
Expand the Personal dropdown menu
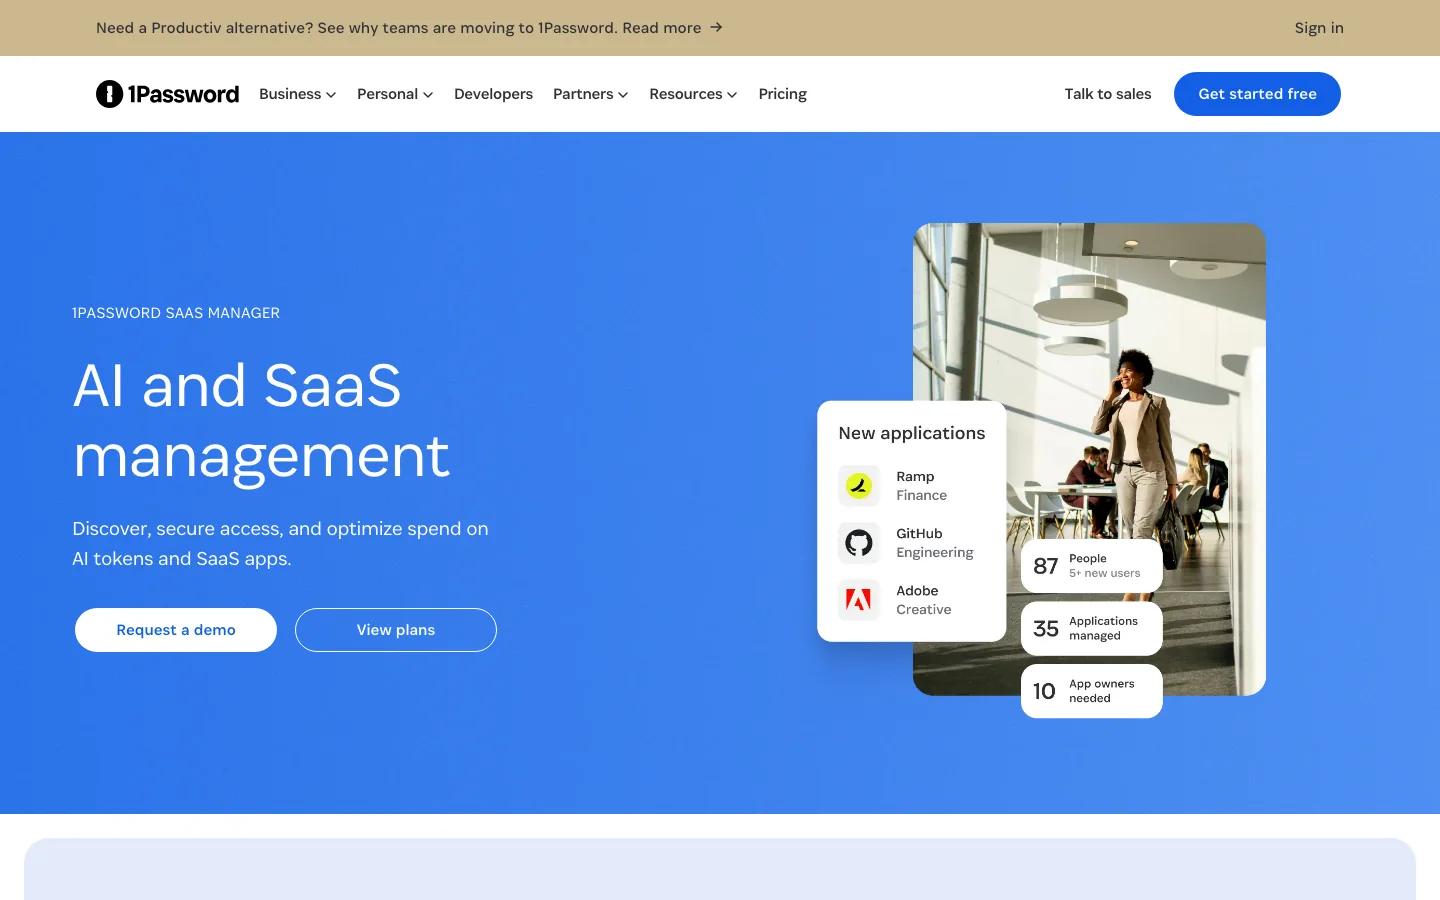tap(395, 94)
